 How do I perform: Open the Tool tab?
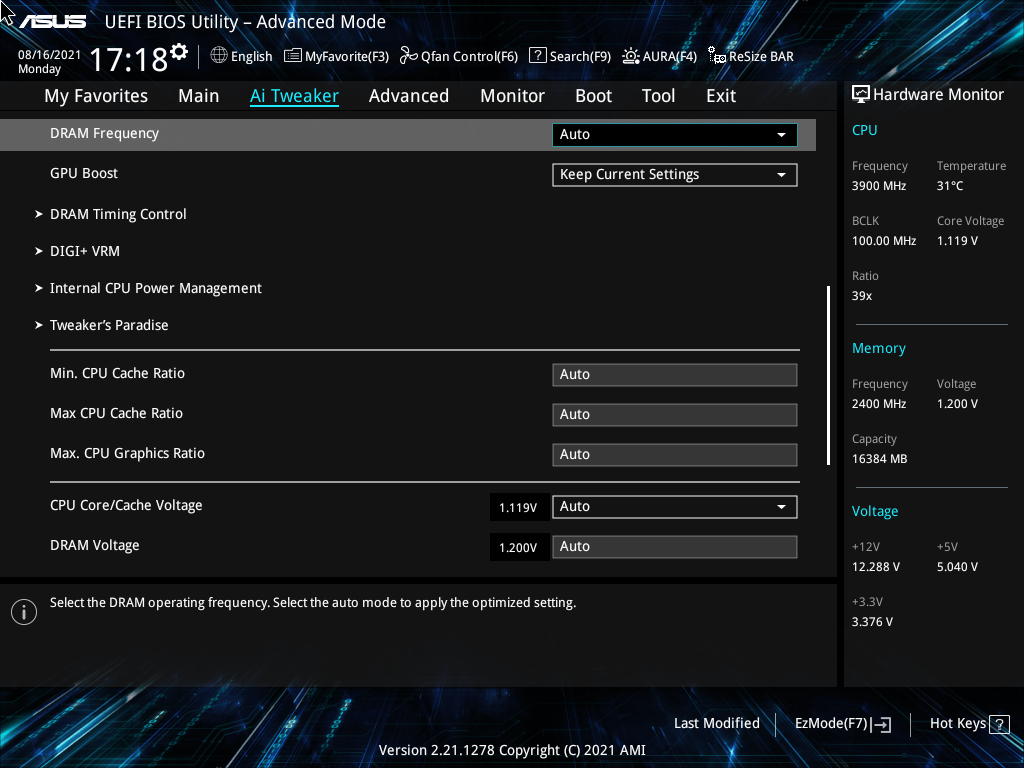pyautogui.click(x=658, y=96)
